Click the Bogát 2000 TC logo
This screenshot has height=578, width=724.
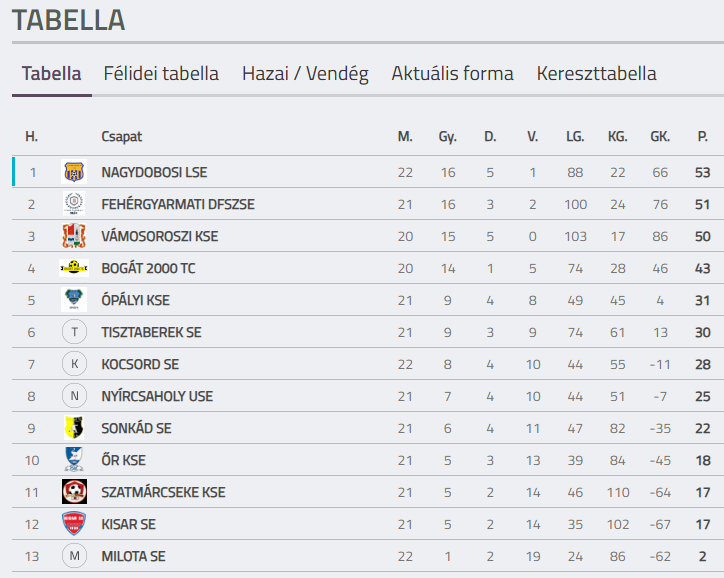coord(74,268)
